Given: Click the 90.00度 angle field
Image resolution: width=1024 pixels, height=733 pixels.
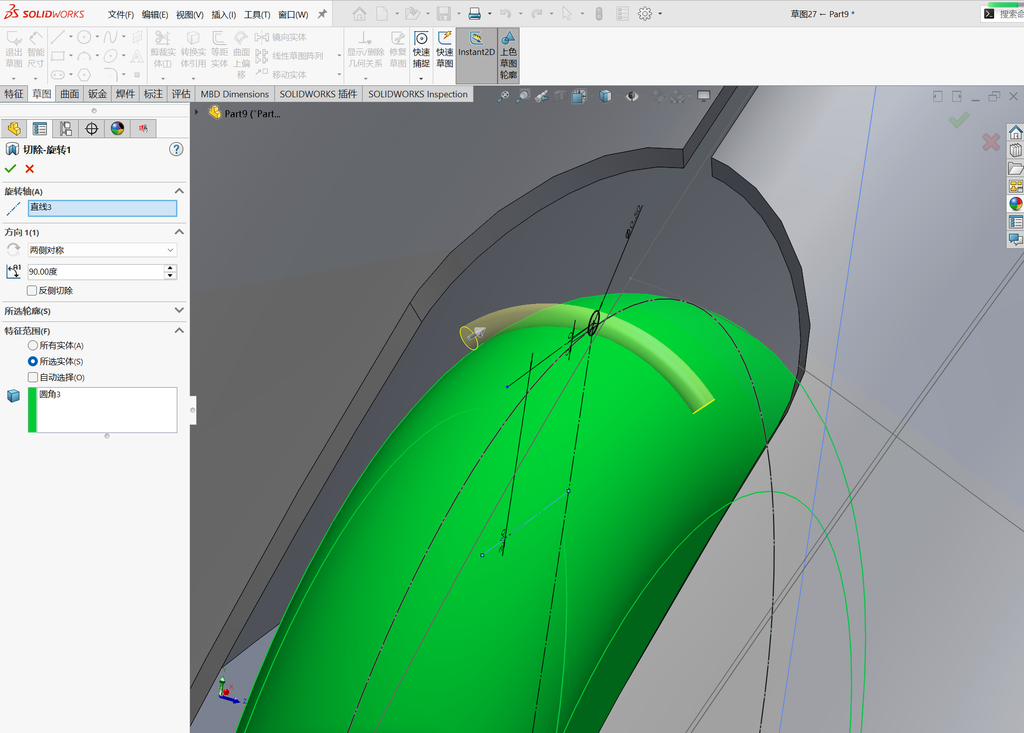Looking at the screenshot, I should tap(95, 272).
